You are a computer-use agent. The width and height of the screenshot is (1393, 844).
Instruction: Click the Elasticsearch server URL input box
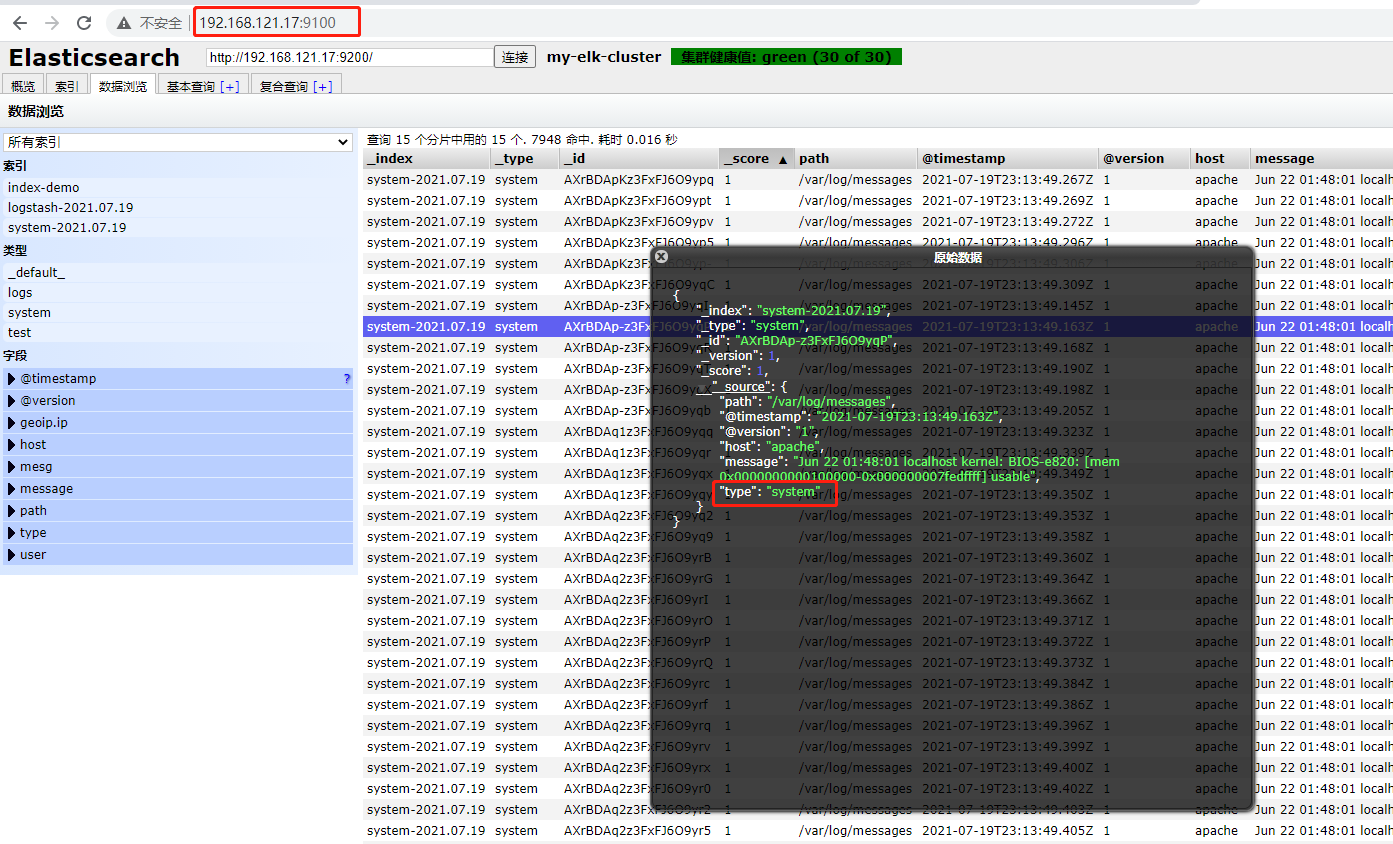pos(349,57)
